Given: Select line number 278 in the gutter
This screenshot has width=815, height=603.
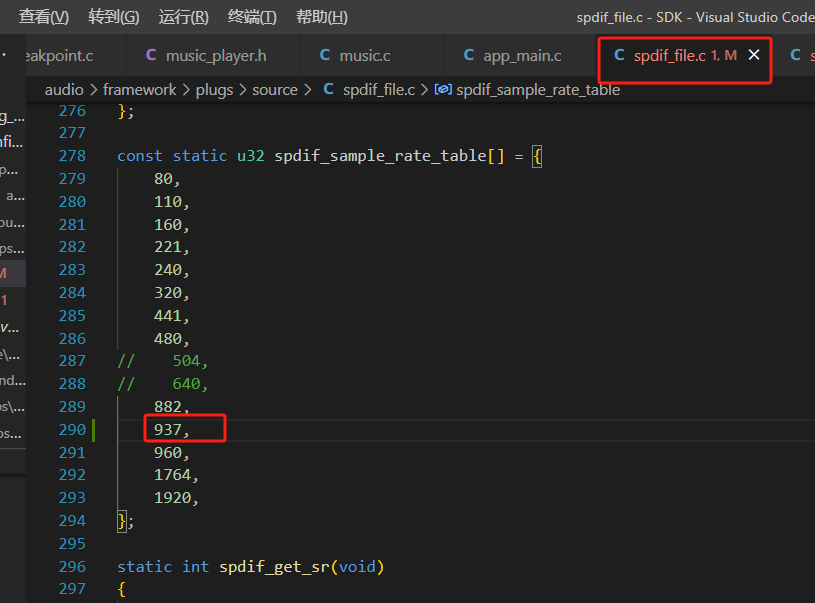Looking at the screenshot, I should [72, 156].
